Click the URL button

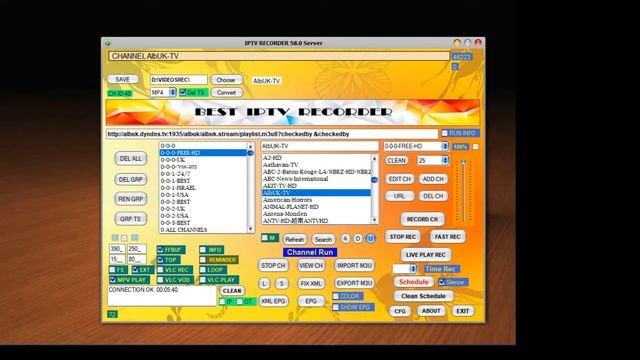pyautogui.click(x=400, y=196)
